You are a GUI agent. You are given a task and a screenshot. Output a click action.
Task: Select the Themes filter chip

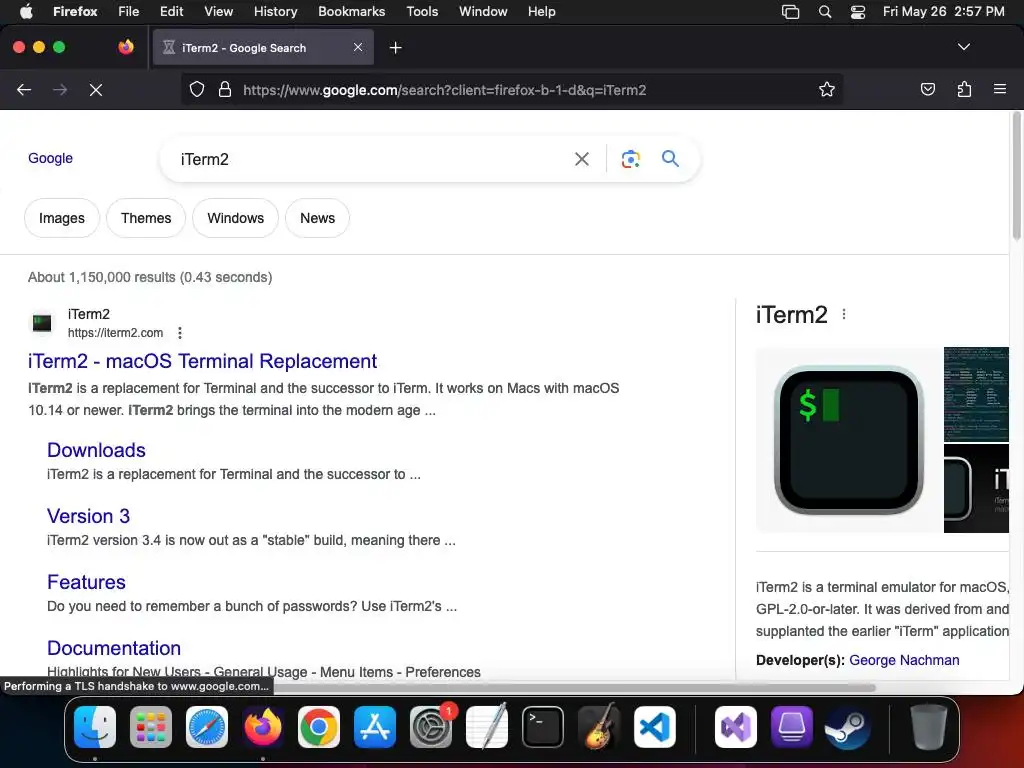146,218
